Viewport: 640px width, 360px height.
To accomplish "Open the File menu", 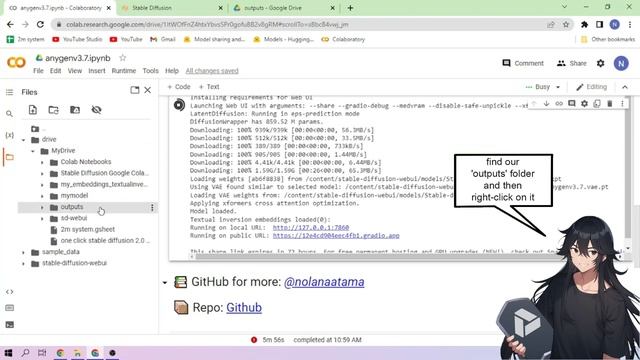I will pyautogui.click(x=38, y=71).
